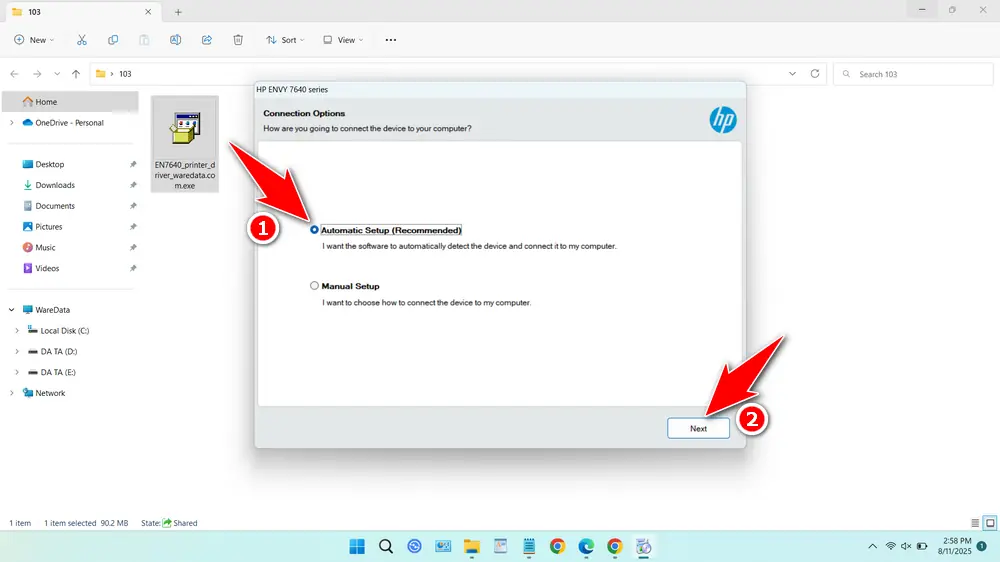Click the Search 103 field

point(913,74)
